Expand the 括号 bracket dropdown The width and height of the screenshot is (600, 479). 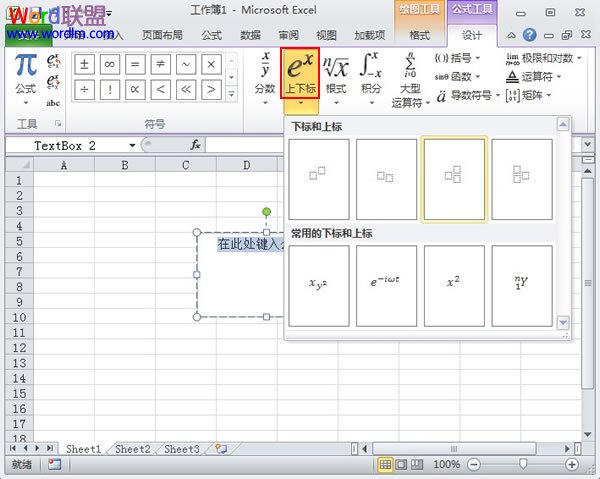click(462, 58)
